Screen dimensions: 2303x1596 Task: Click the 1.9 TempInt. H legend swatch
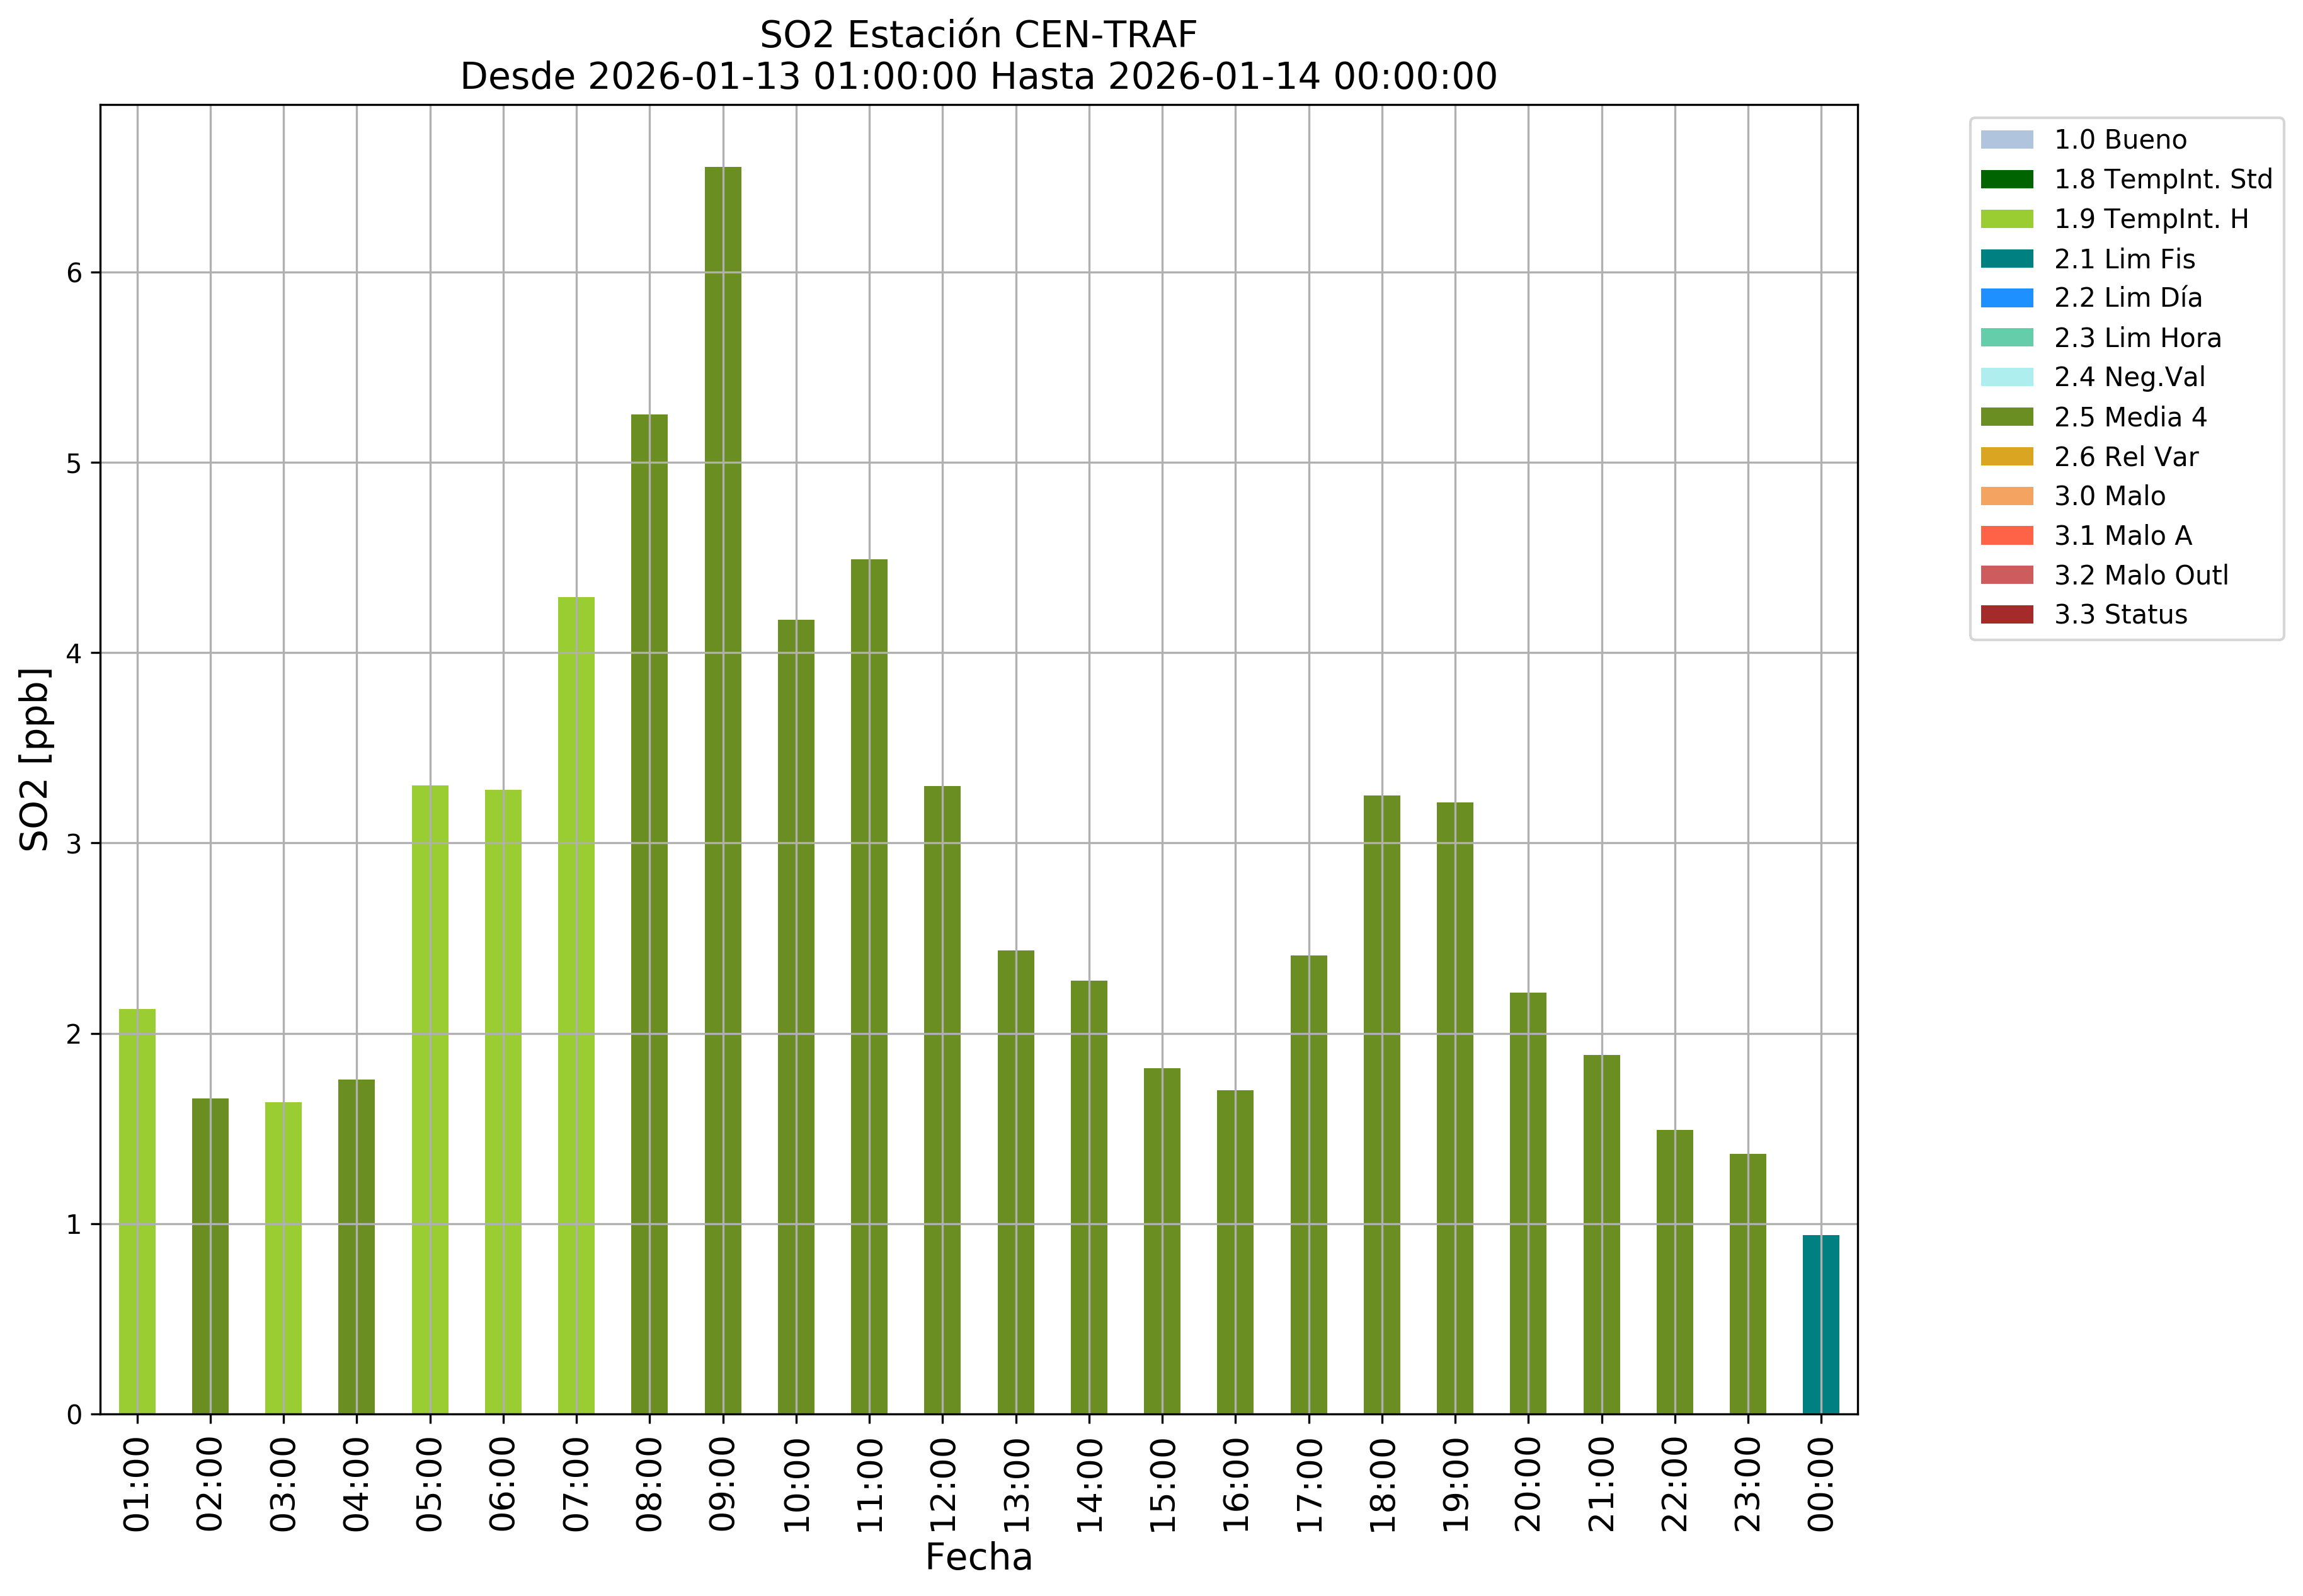click(x=2006, y=219)
